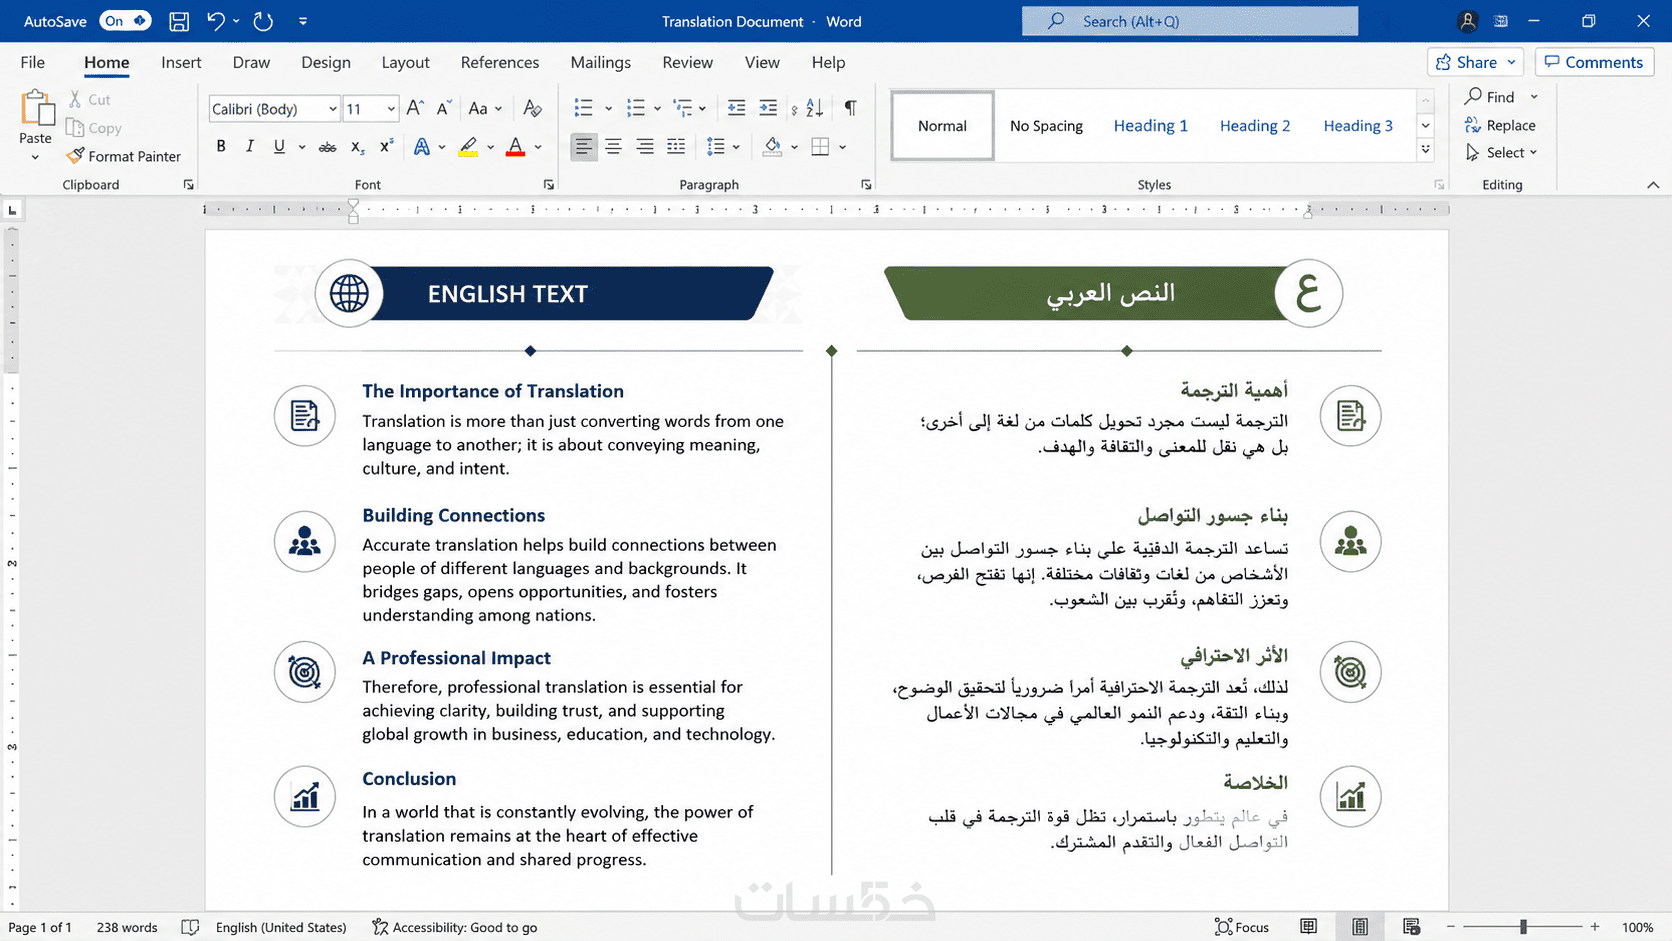Screen dimensions: 1672x941
Task: Click the Increase Indent icon
Action: [768, 108]
